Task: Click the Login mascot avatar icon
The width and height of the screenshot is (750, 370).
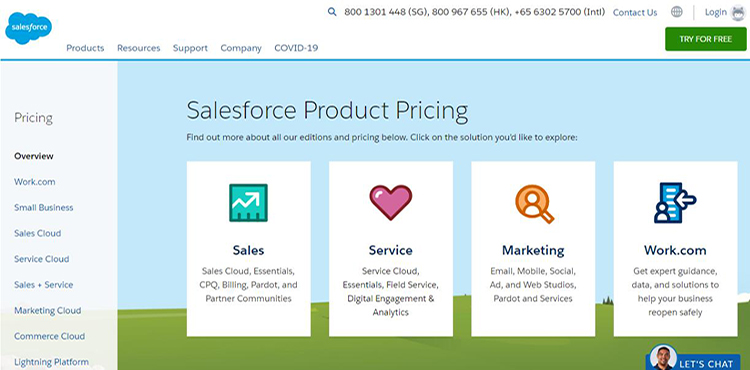Action: [738, 12]
